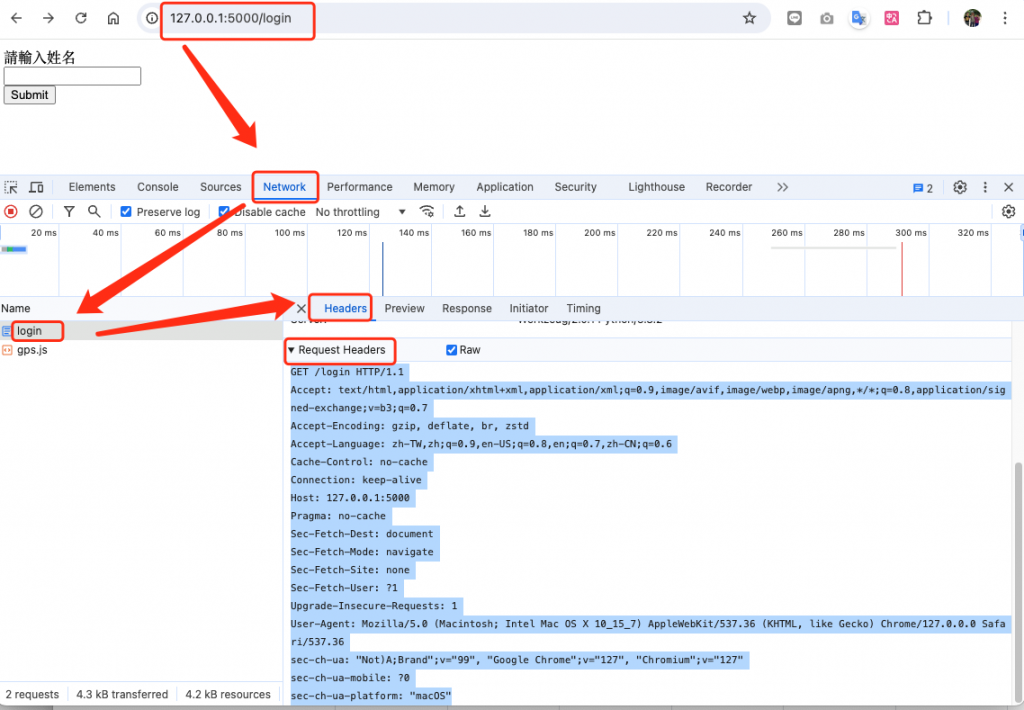Show more DevTools tabs chevron
The height and width of the screenshot is (710, 1024).
782,187
